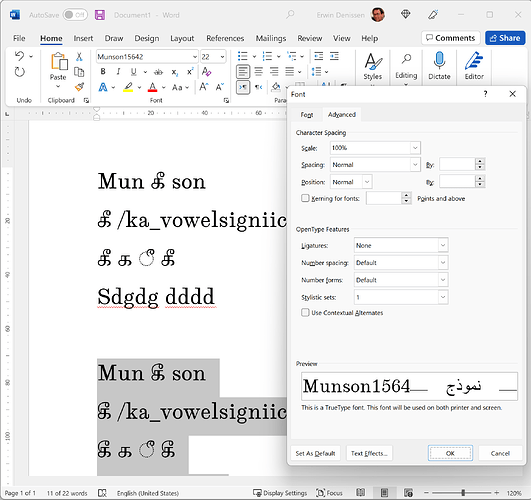Click the Spacing By value field

pos(457,165)
